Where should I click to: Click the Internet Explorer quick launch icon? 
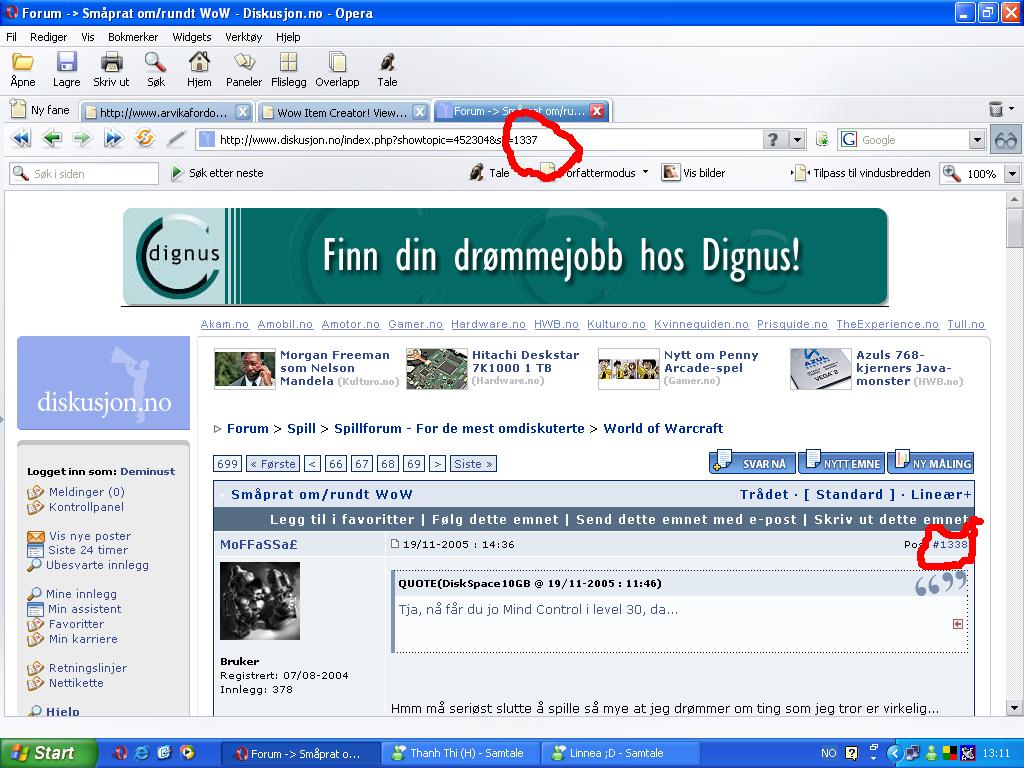click(x=142, y=753)
